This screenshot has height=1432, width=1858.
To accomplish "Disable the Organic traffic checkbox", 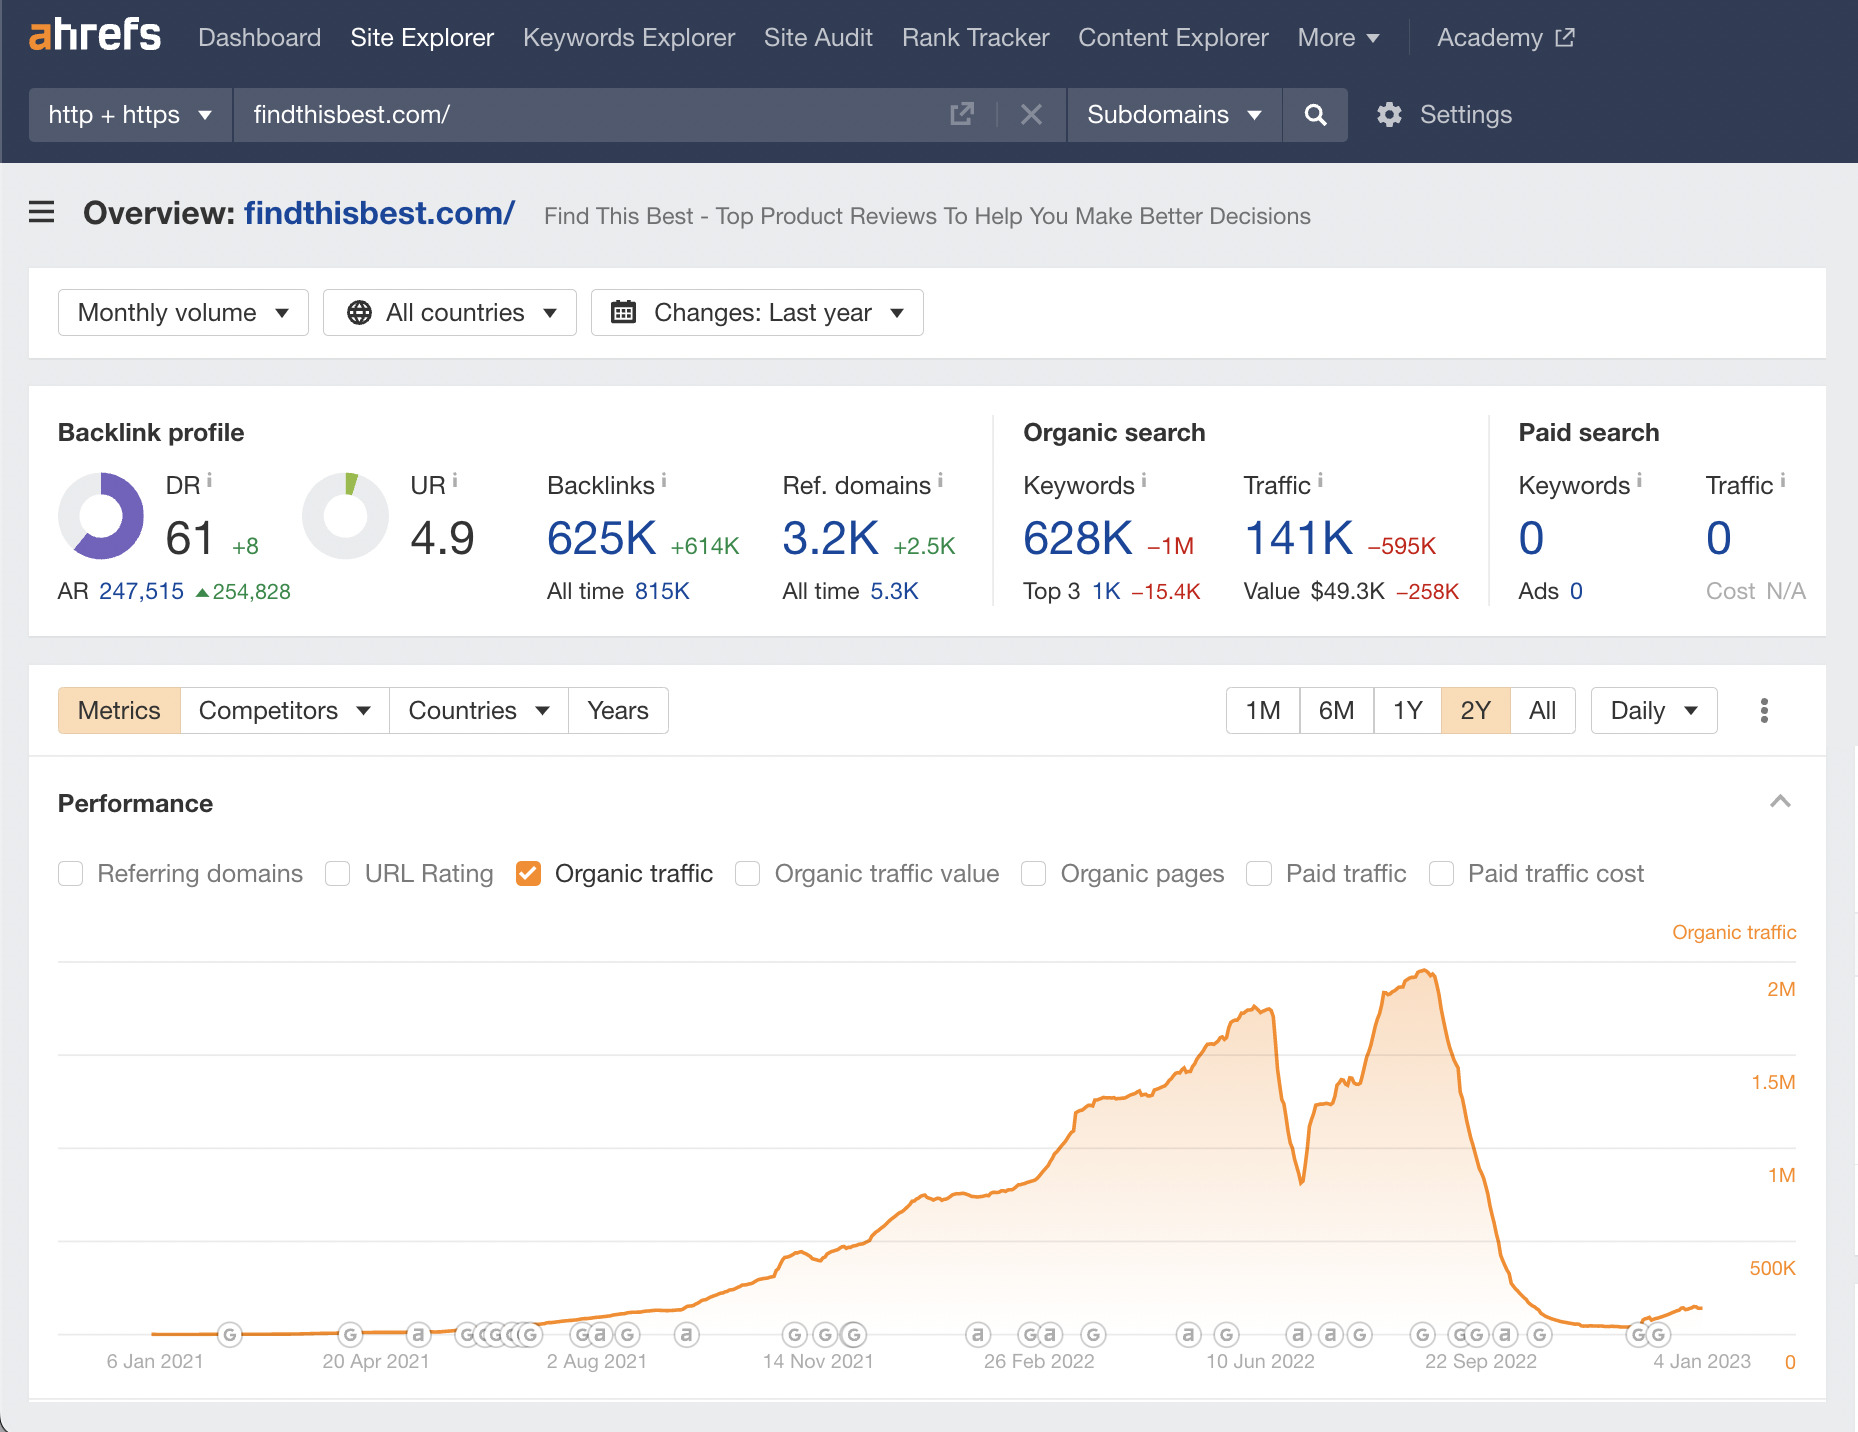I will (x=528, y=873).
